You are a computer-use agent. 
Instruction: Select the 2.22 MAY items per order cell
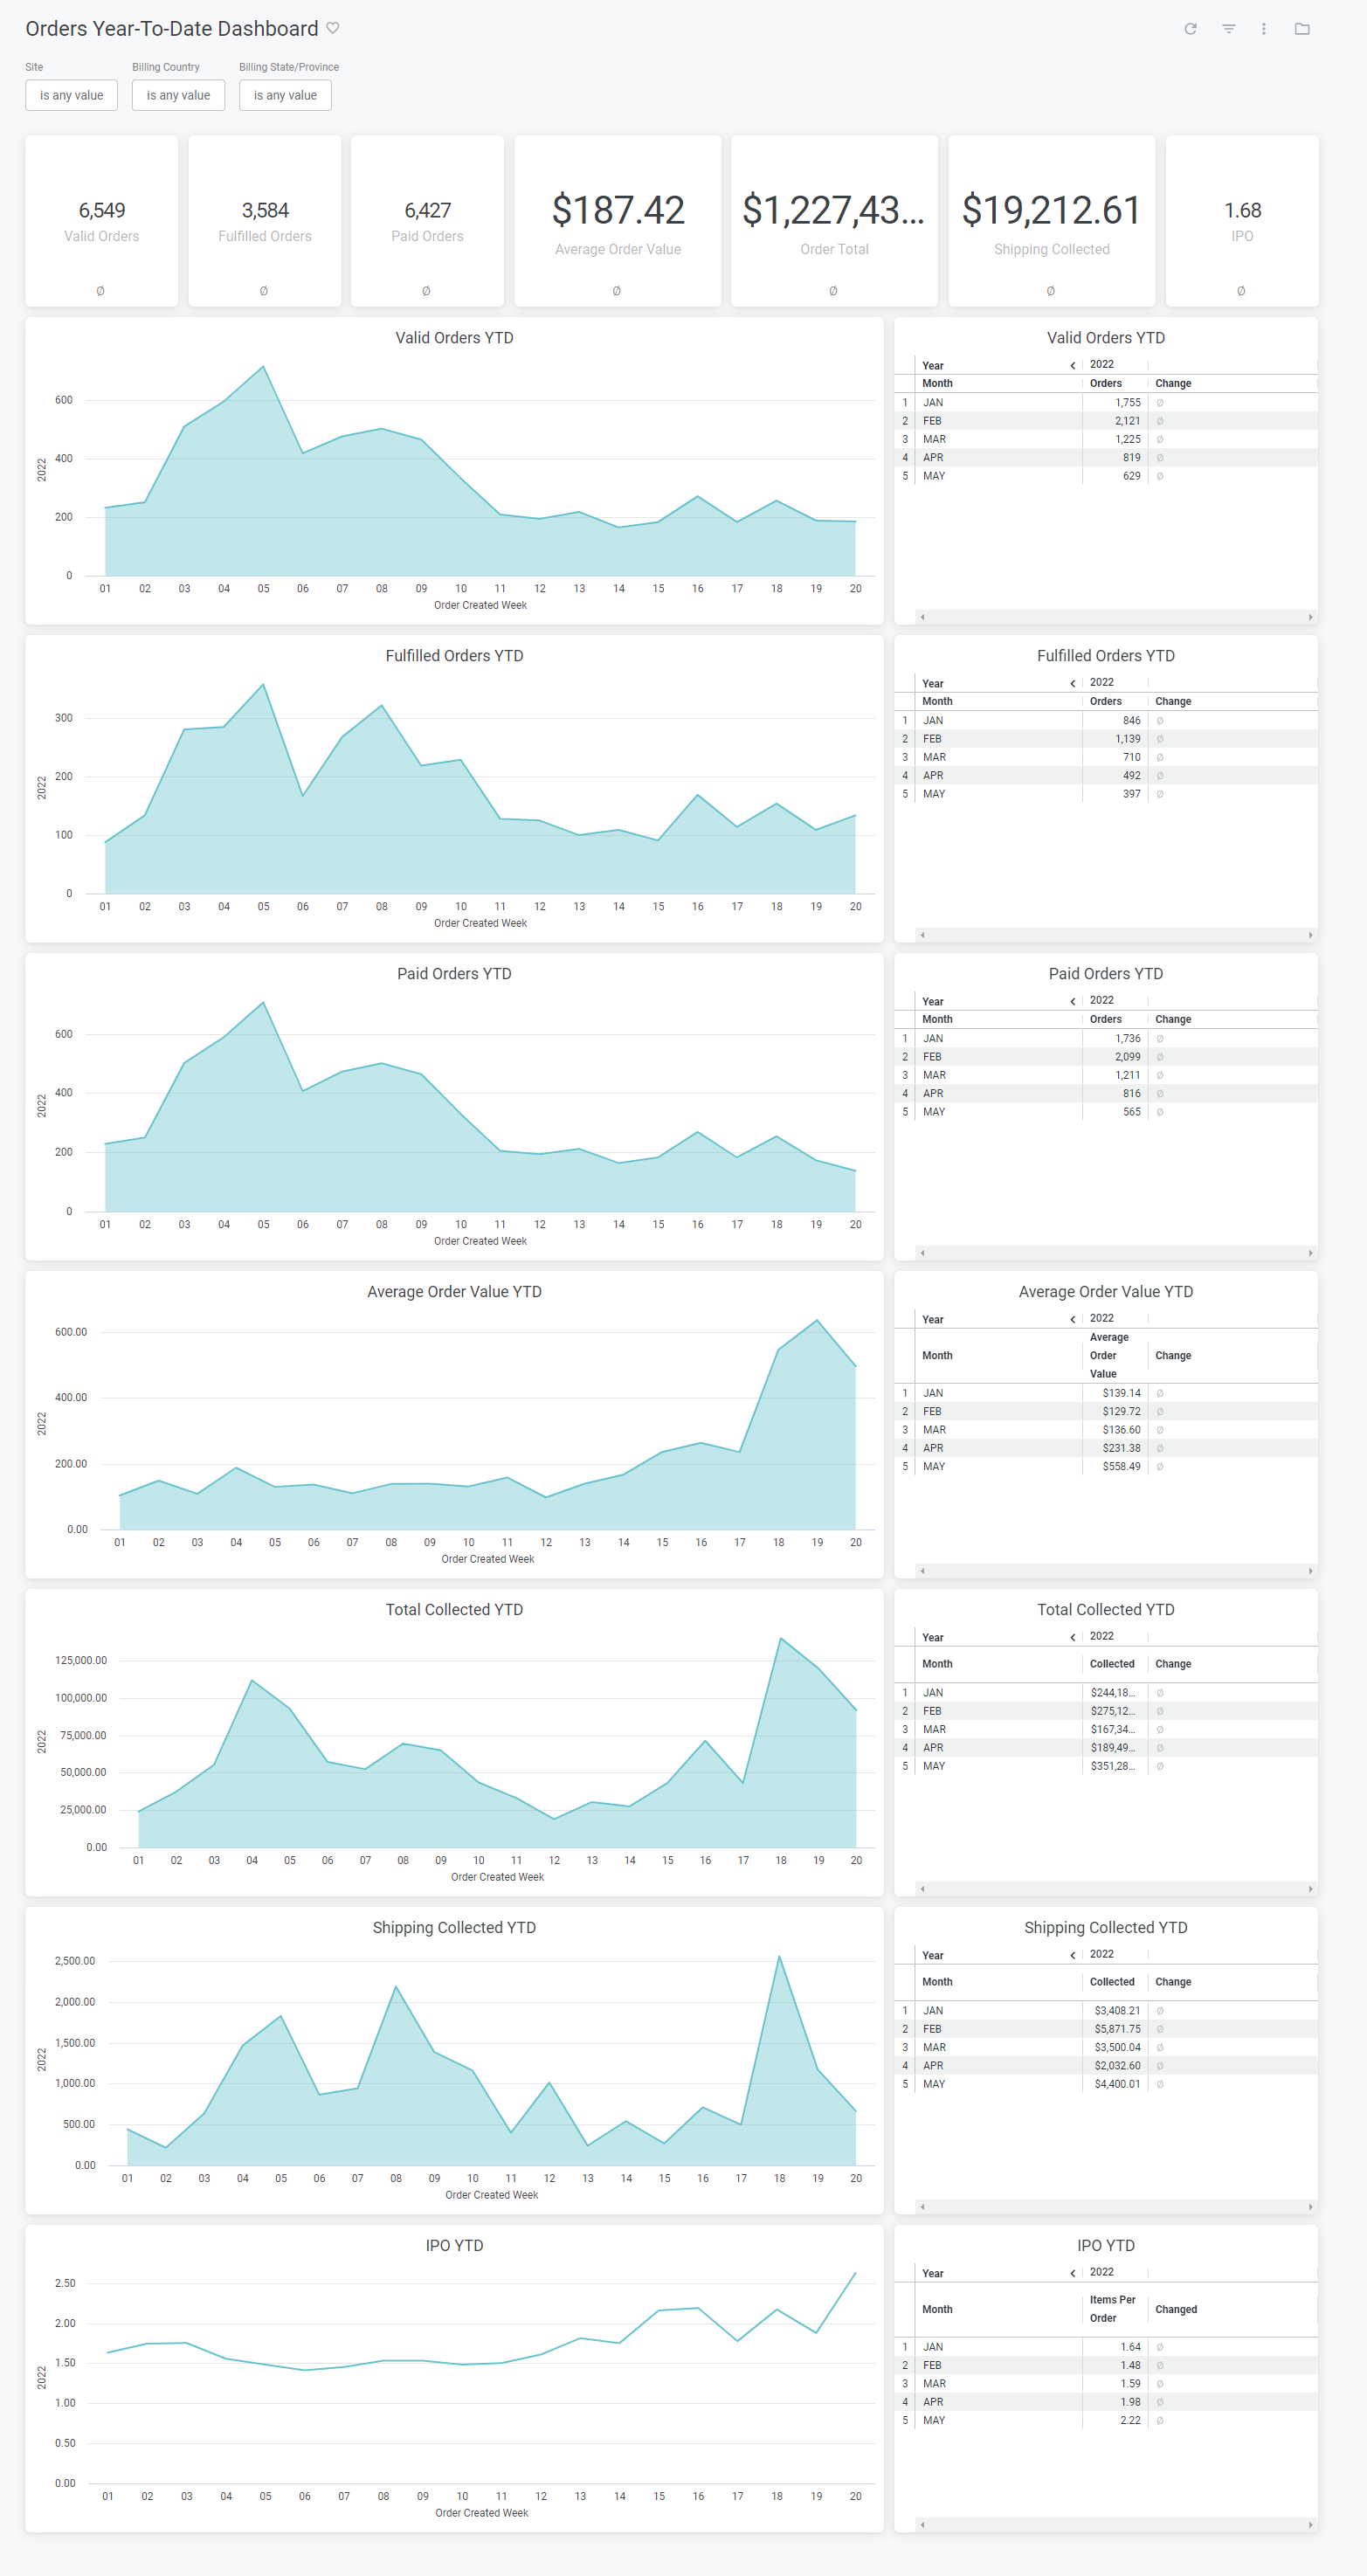(x=1114, y=2420)
